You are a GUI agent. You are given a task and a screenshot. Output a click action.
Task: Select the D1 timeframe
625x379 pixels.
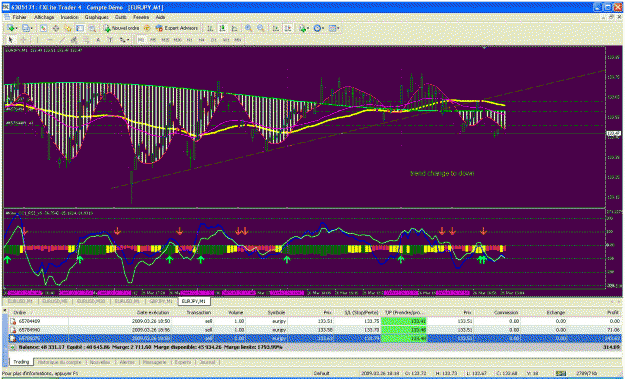click(x=214, y=40)
